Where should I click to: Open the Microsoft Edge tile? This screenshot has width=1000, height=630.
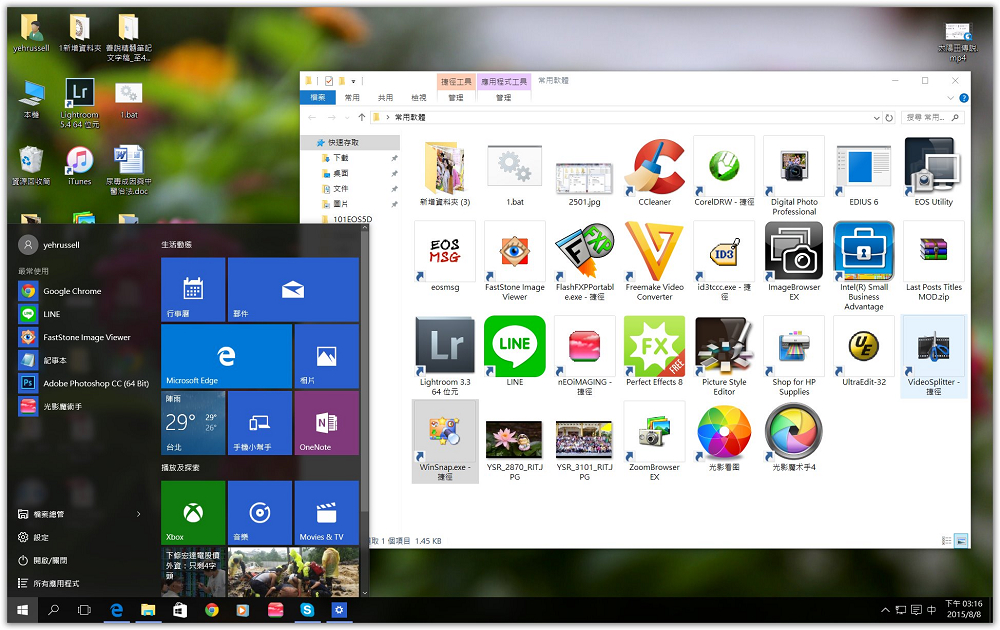[x=226, y=356]
